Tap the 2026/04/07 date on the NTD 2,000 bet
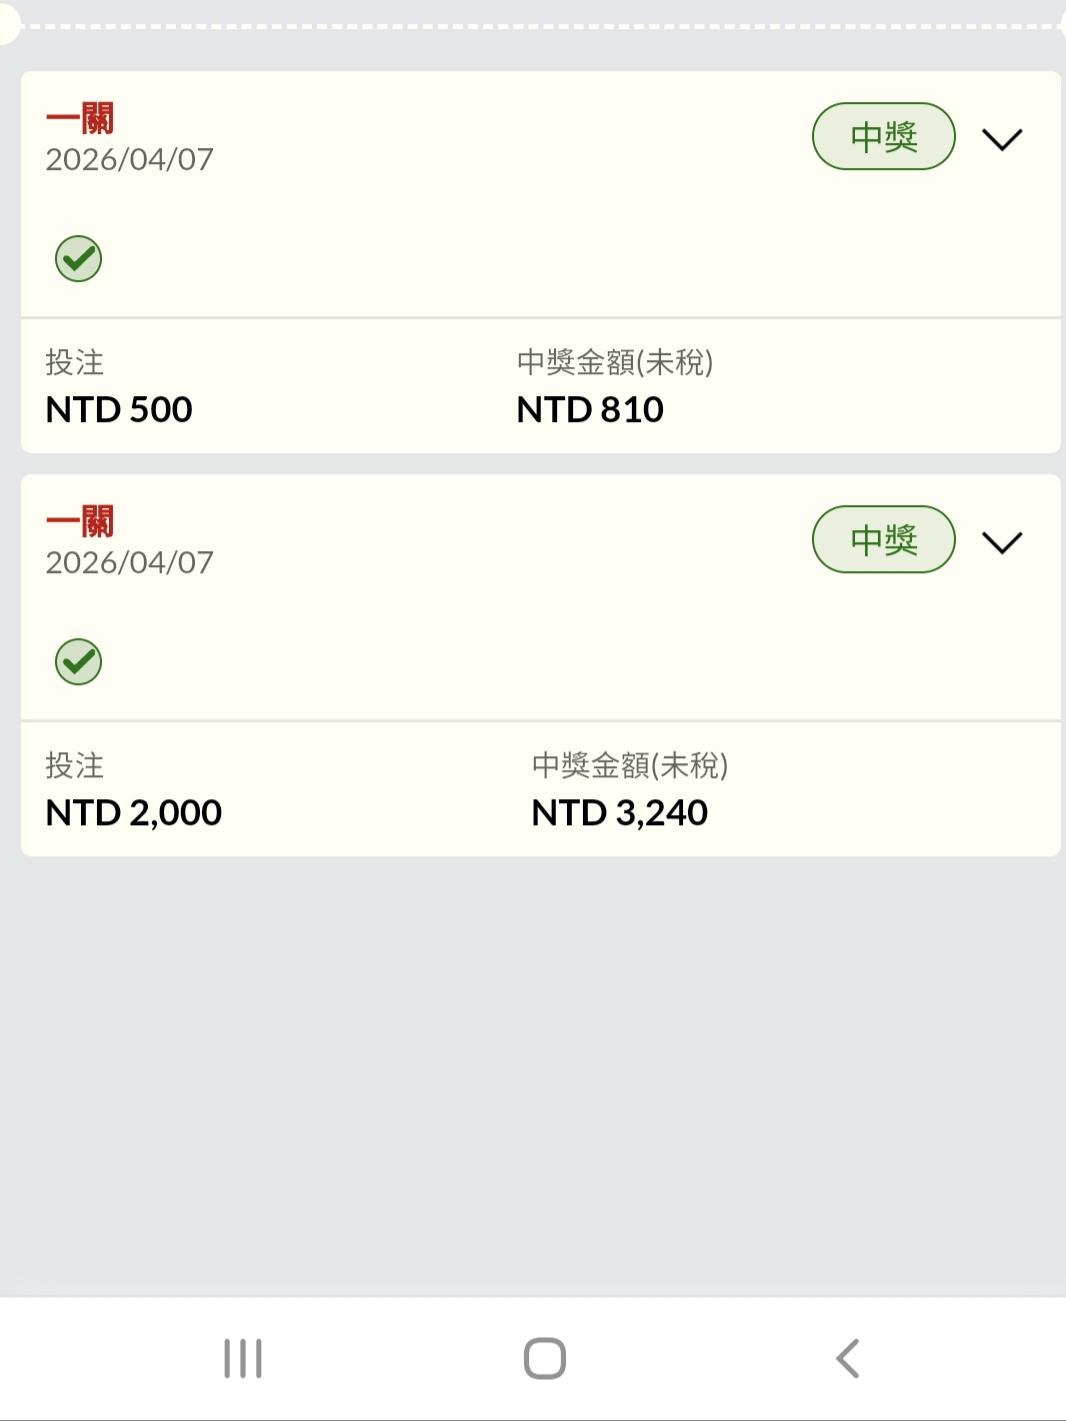1066x1421 pixels. point(129,562)
